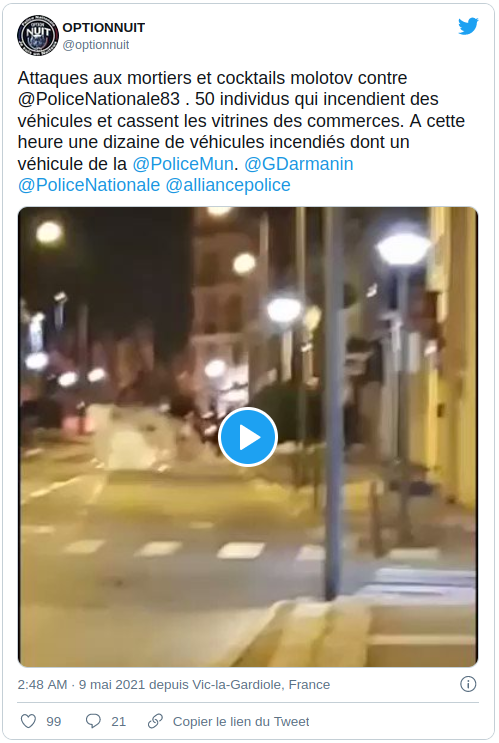Click the 21 replies count
This screenshot has width=499, height=743.
tap(118, 722)
